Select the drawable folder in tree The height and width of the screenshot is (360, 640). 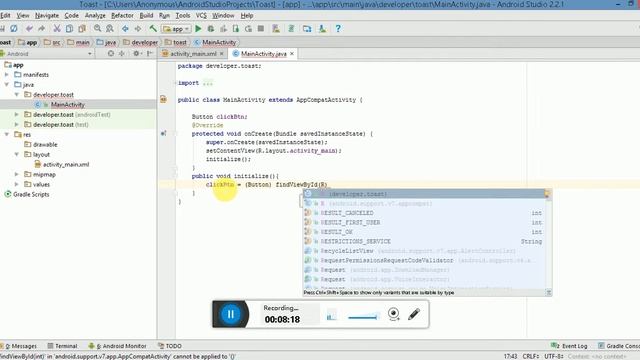[x=45, y=144]
